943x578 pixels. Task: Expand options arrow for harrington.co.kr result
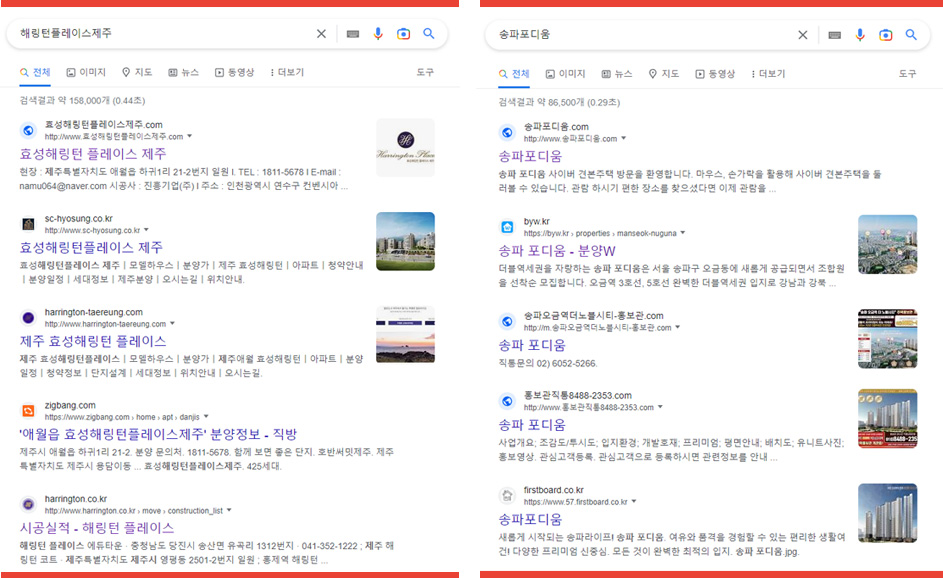(229, 511)
